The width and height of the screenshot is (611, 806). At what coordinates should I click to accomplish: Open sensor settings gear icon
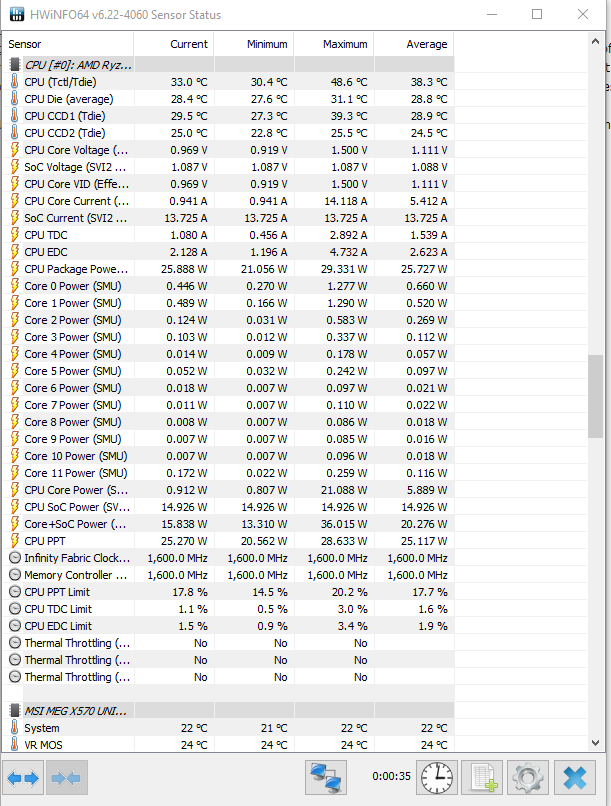(x=528, y=778)
